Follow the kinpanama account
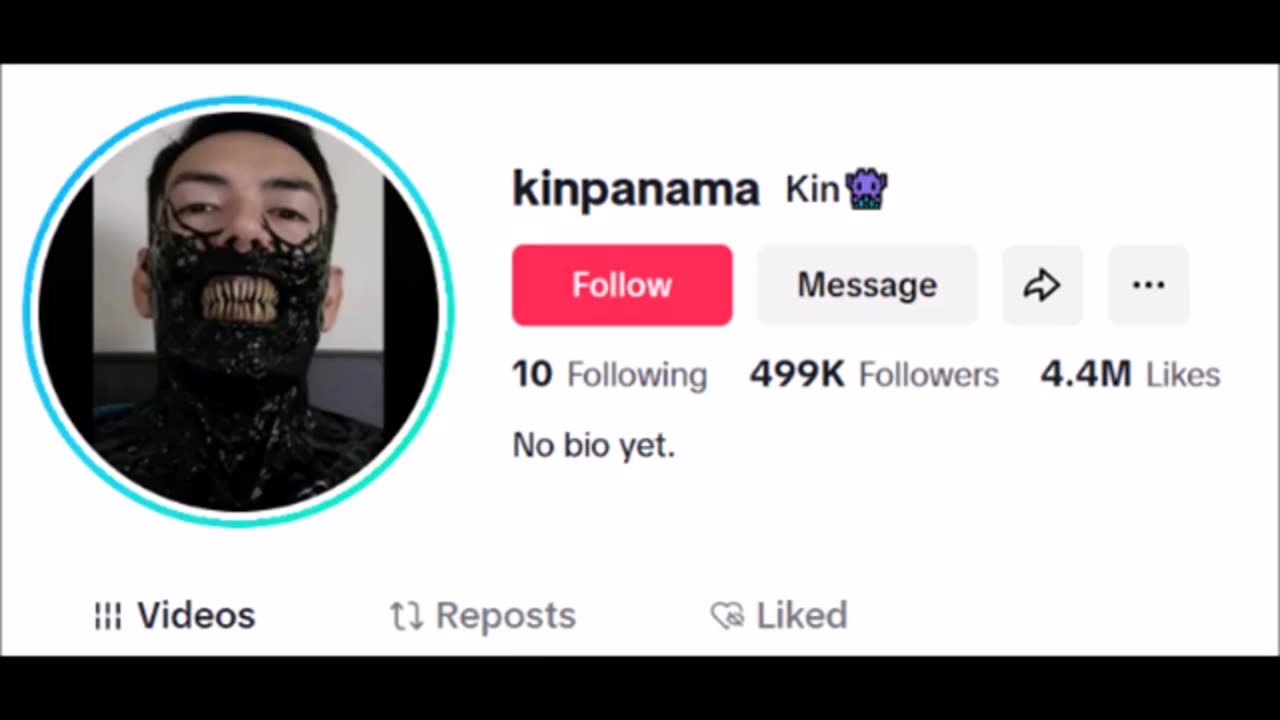The image size is (1280, 720). 622,285
